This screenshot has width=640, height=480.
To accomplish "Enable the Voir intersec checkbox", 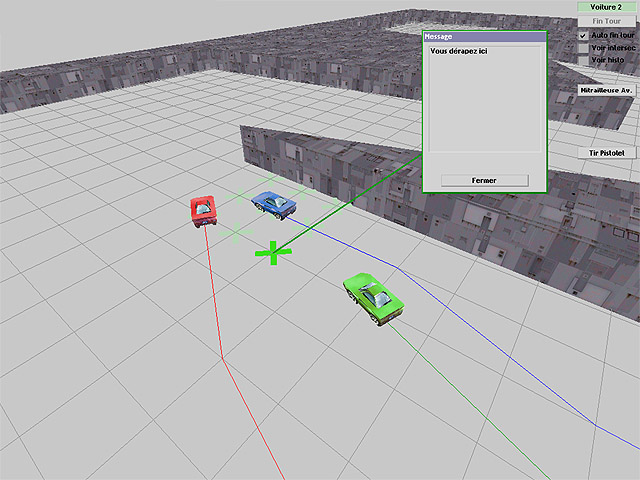I will (583, 47).
